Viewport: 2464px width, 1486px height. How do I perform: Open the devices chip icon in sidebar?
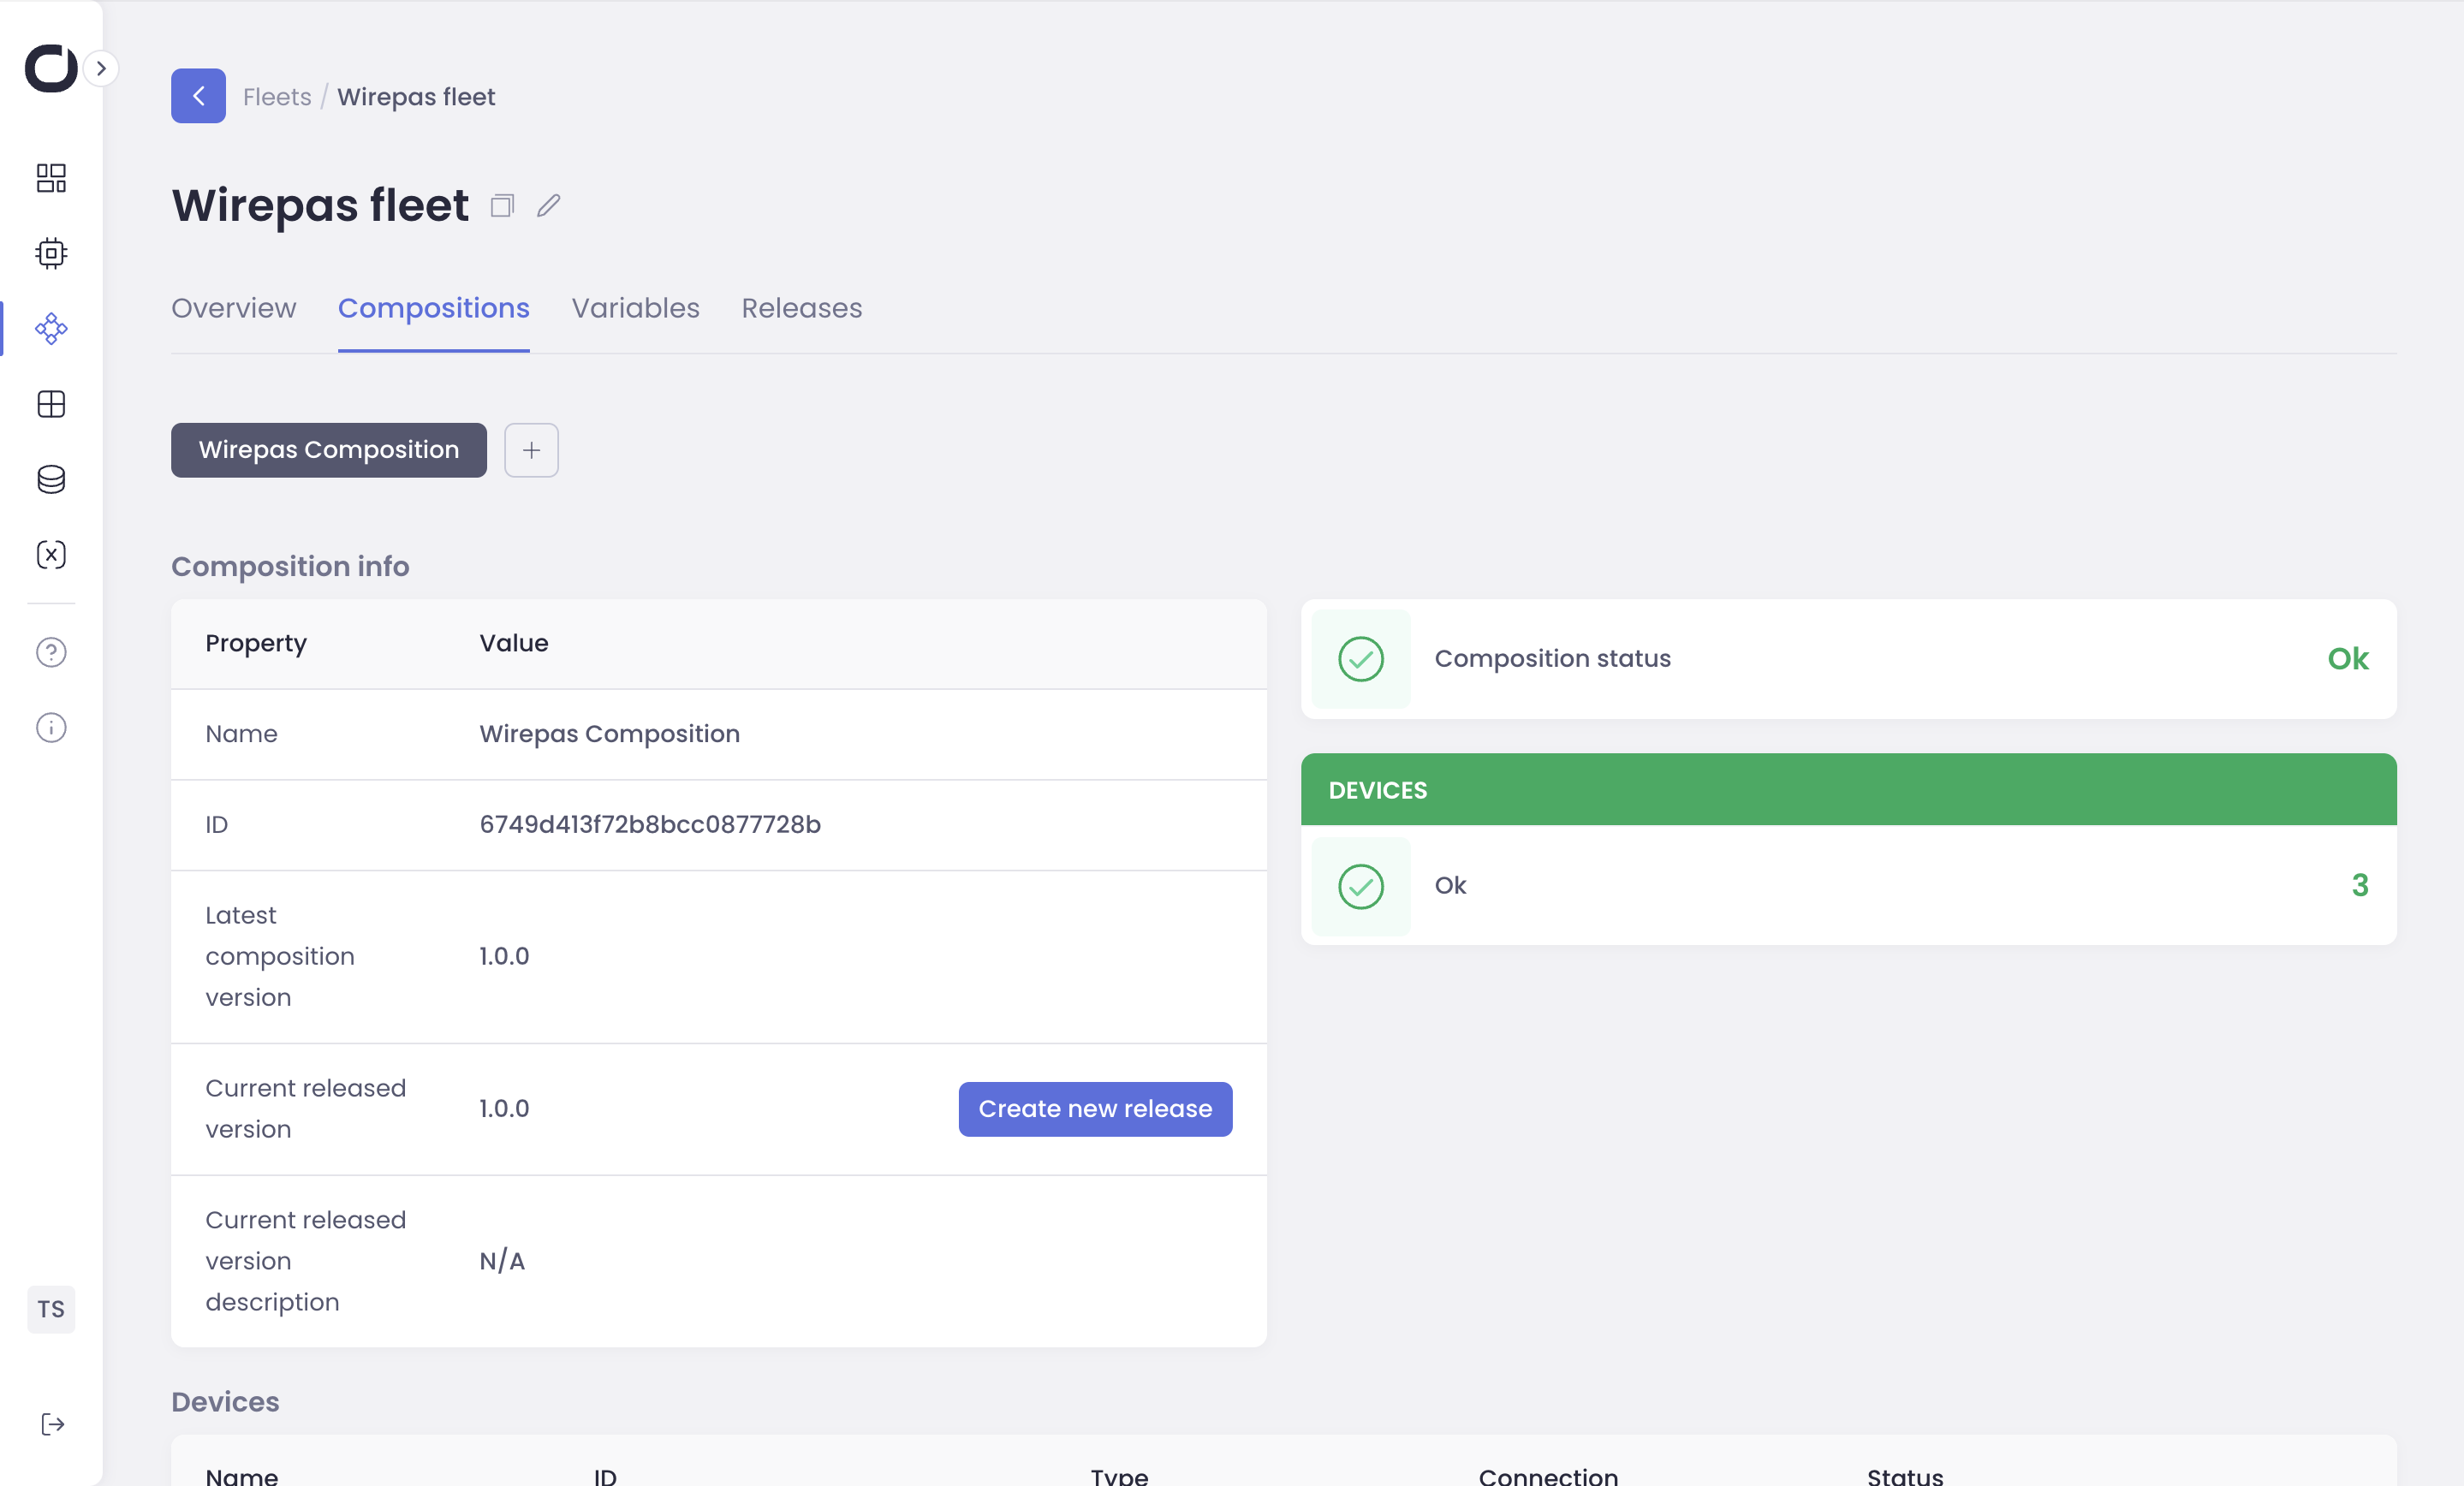(x=51, y=253)
